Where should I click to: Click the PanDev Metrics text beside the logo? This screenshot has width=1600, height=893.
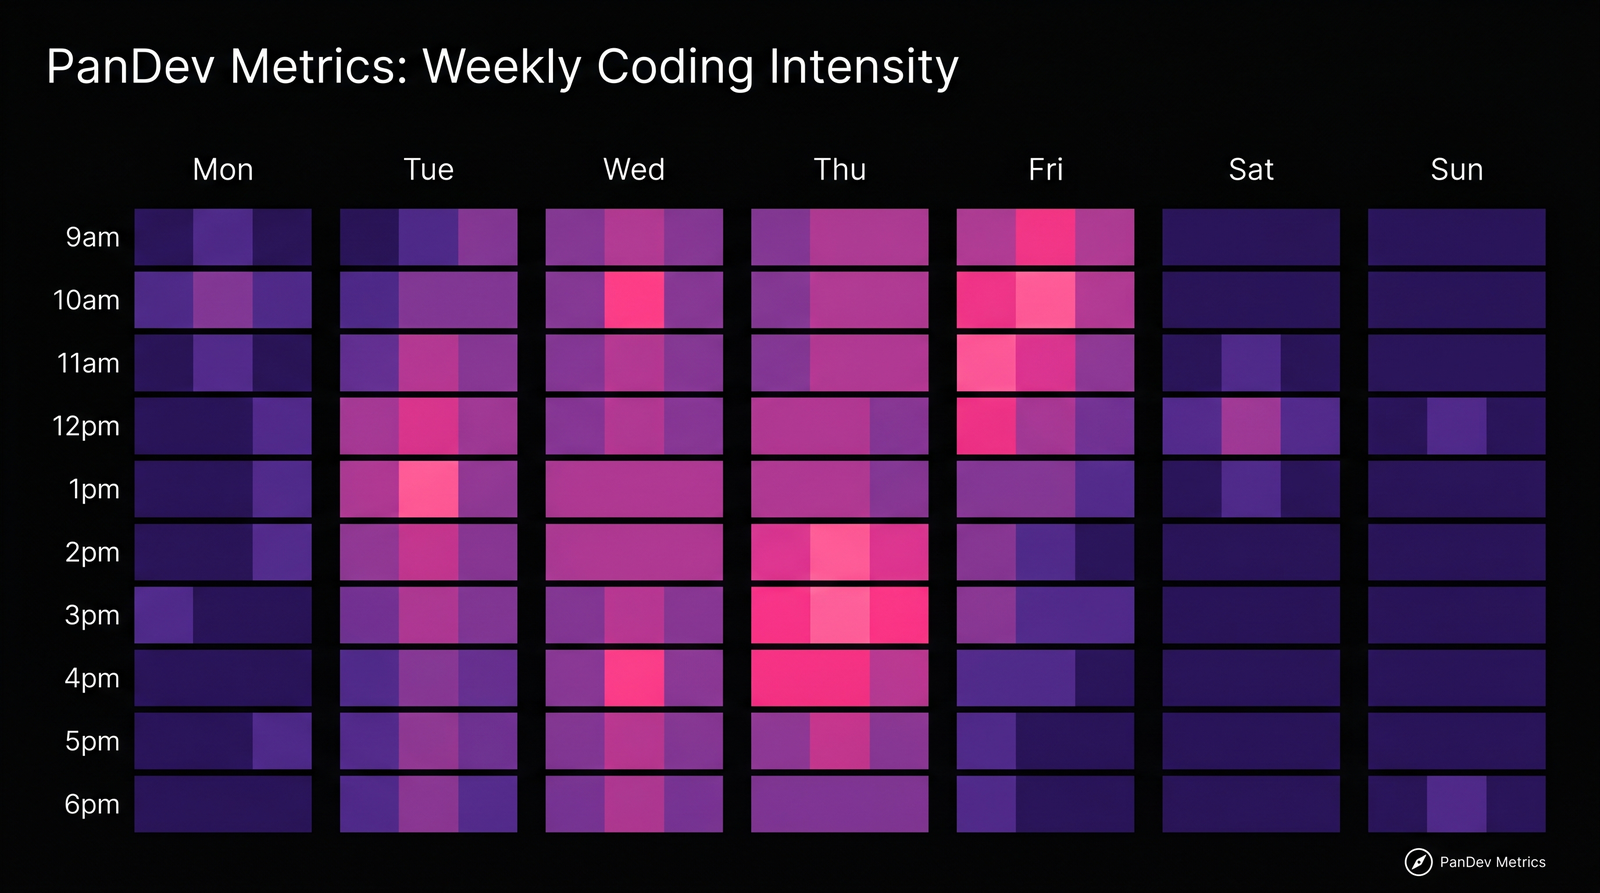click(1492, 862)
